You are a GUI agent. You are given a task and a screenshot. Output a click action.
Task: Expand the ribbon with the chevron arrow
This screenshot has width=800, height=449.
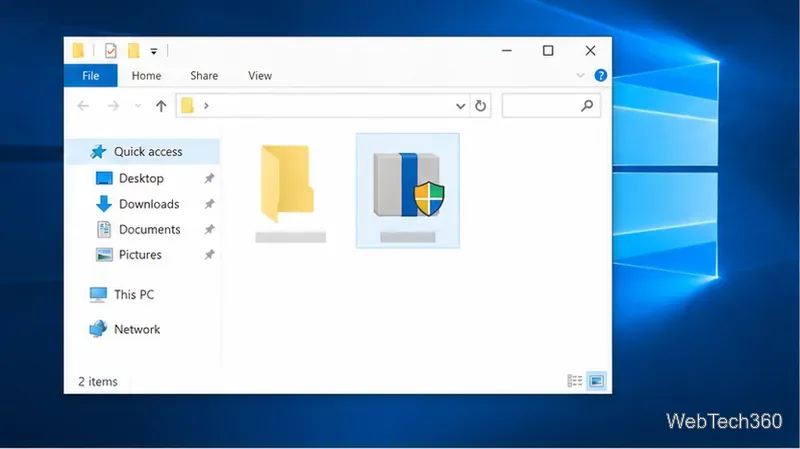click(580, 76)
